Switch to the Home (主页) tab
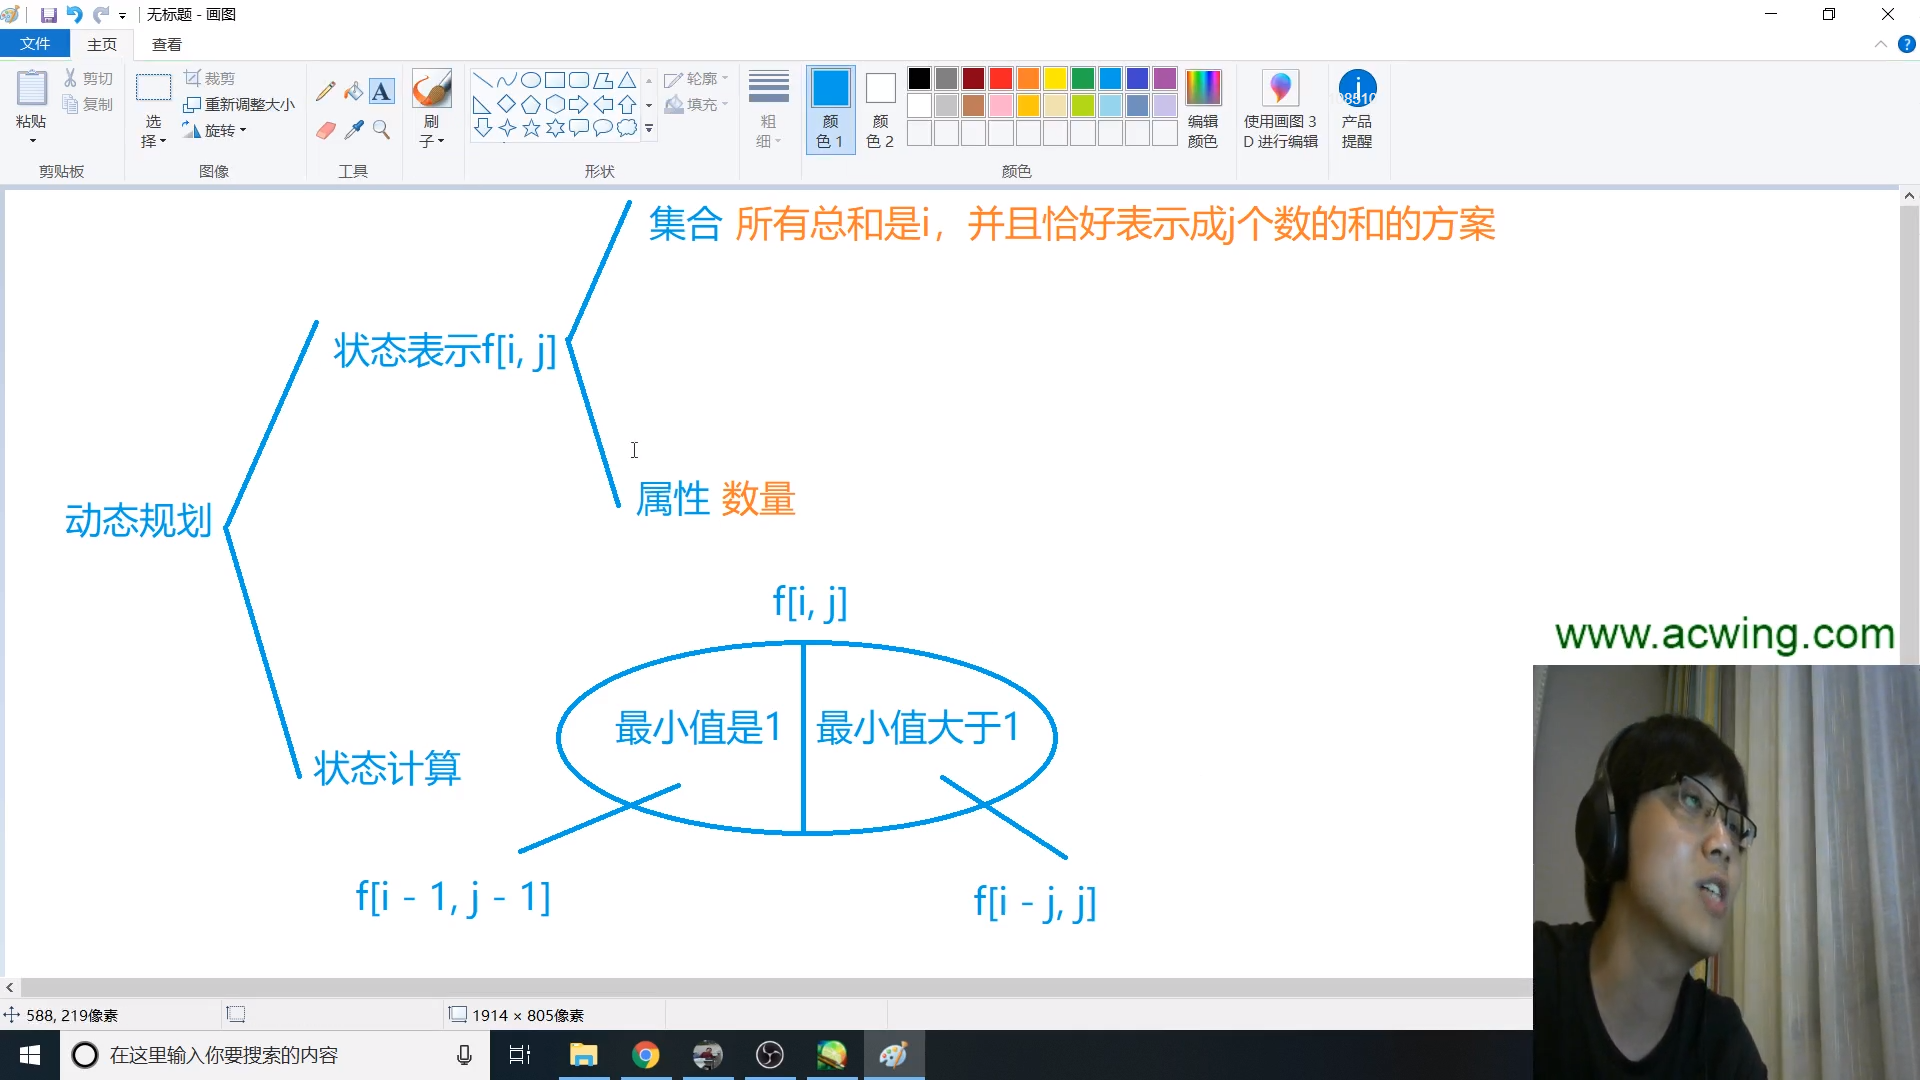The image size is (1920, 1080). pyautogui.click(x=102, y=44)
